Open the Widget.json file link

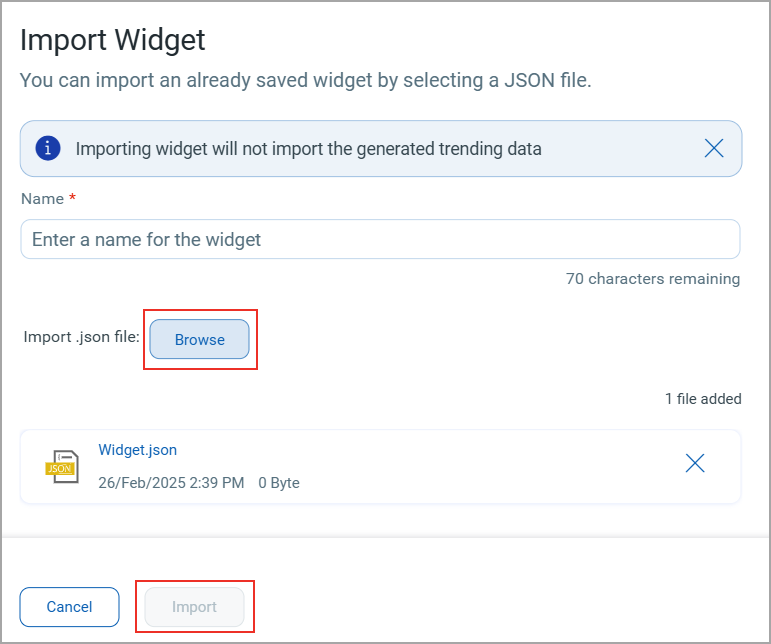(x=138, y=450)
